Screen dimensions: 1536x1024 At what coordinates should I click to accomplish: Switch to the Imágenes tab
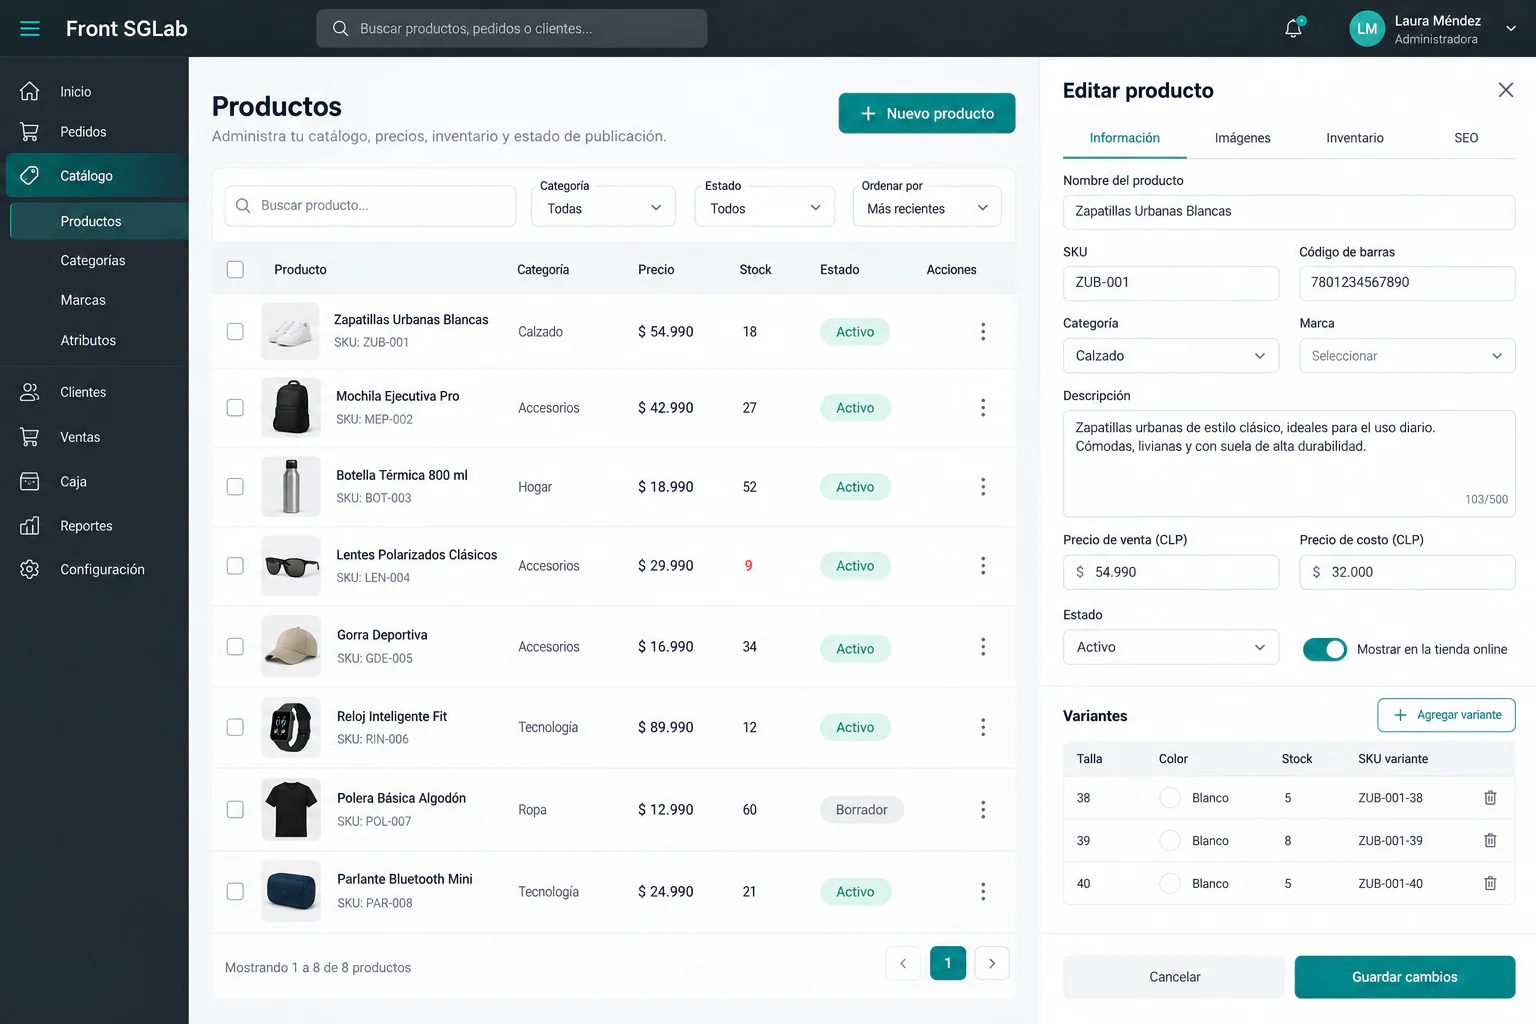click(x=1243, y=138)
